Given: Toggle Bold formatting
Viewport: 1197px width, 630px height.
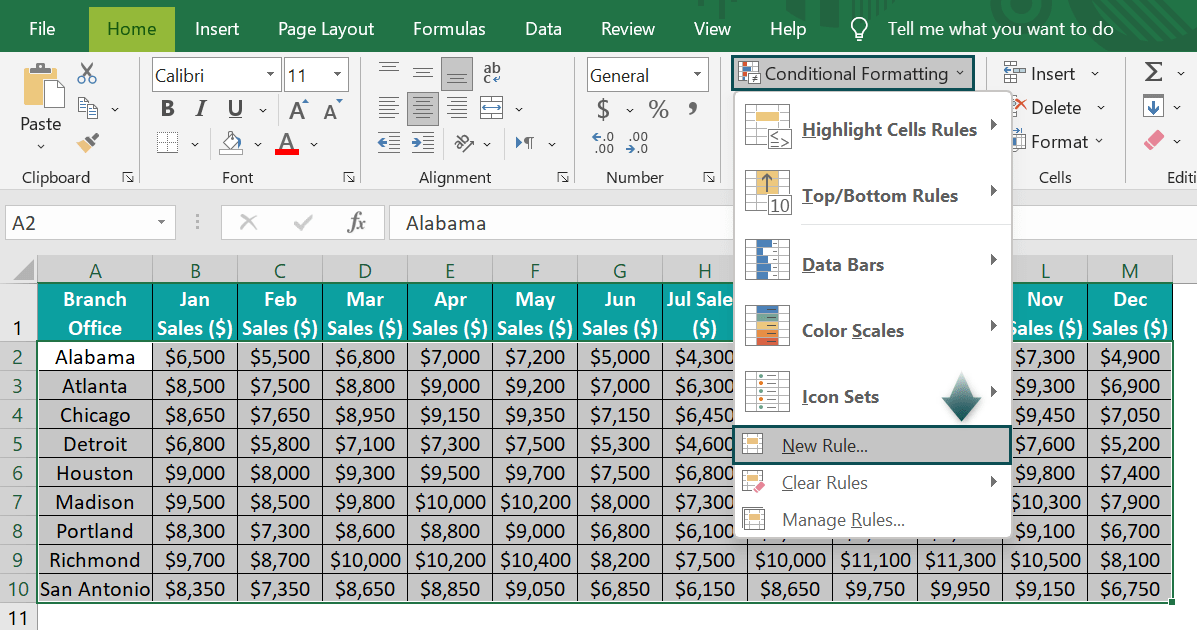Looking at the screenshot, I should (x=169, y=109).
